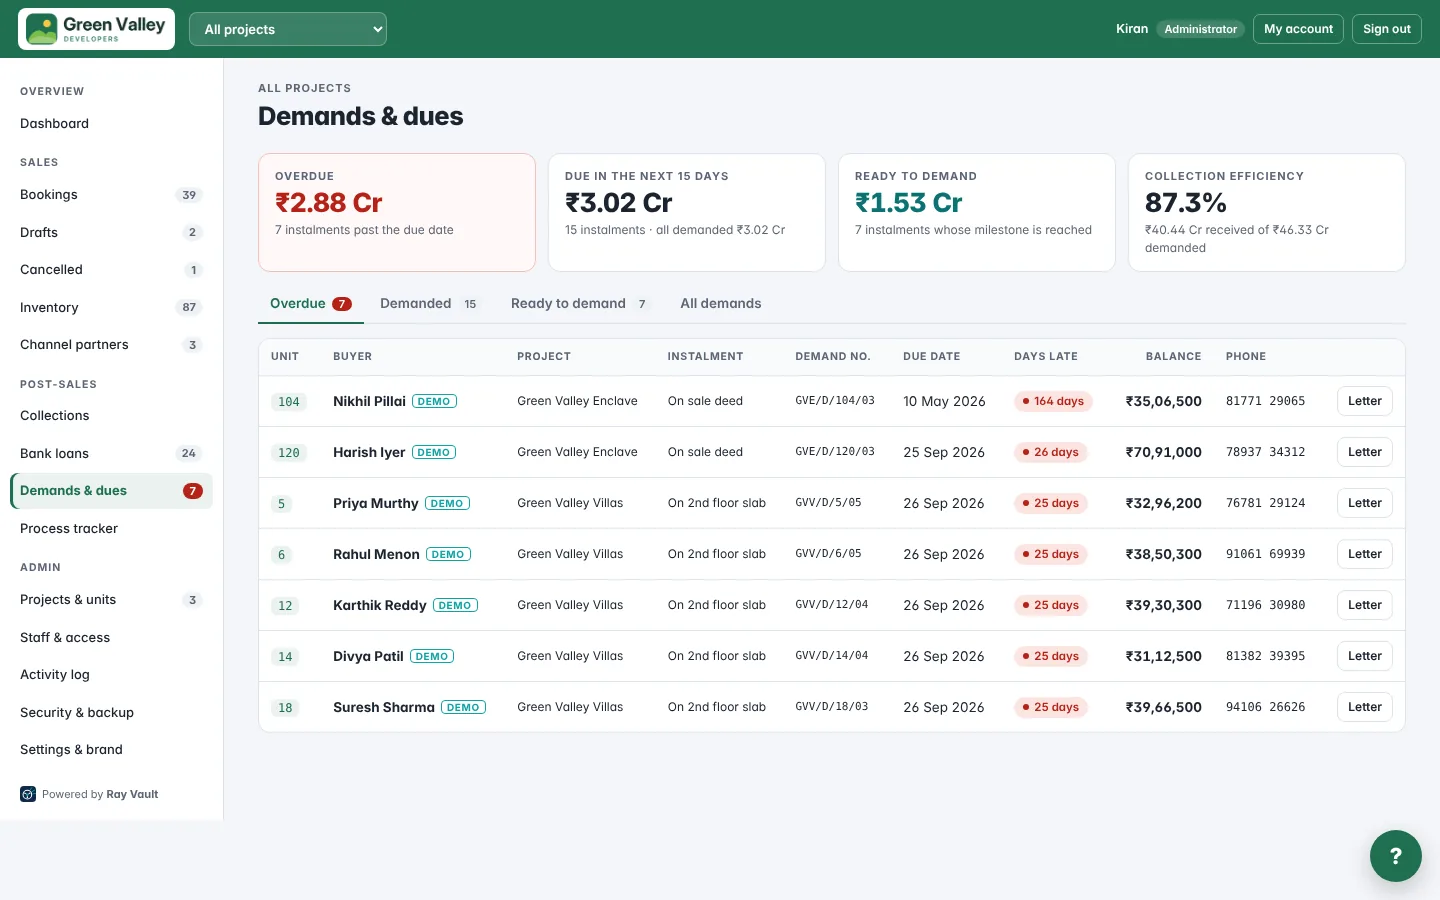
Task: Click the red 7 badge on Demands & dues
Action: pyautogui.click(x=193, y=491)
